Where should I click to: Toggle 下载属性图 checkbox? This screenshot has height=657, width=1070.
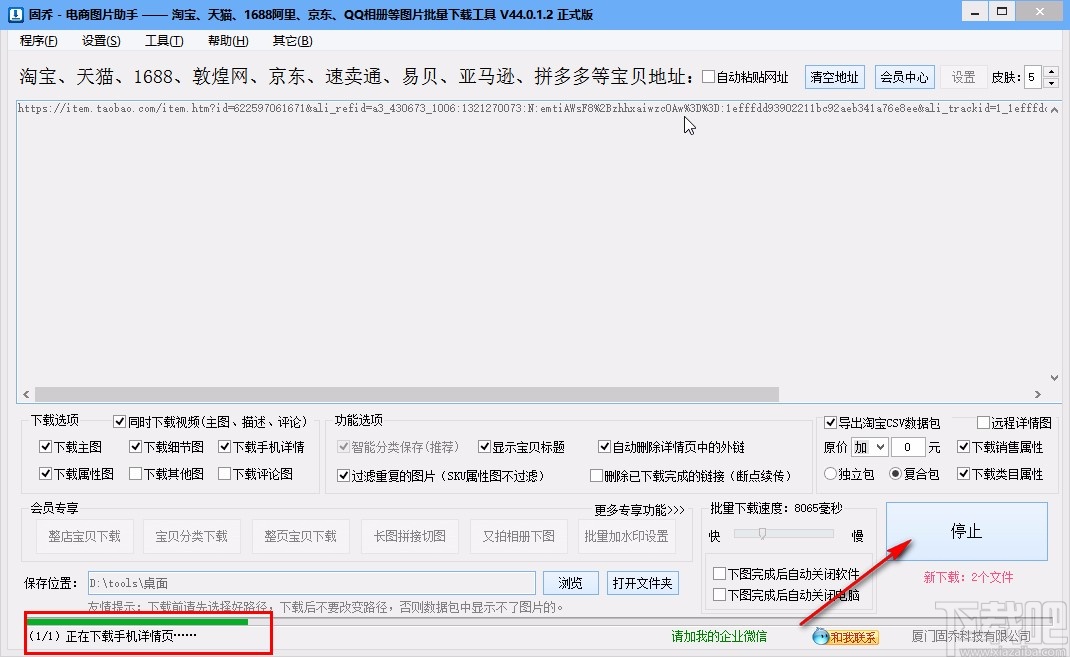pyautogui.click(x=46, y=473)
